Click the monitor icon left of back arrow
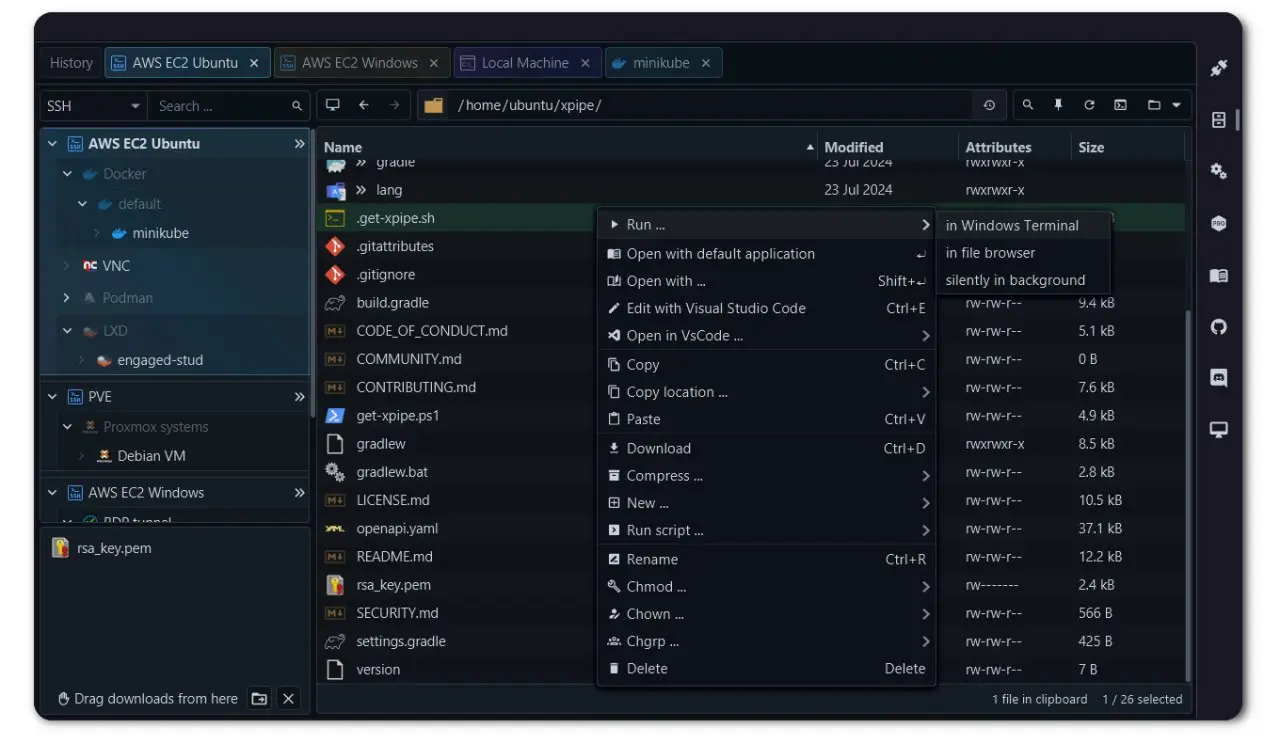This screenshot has height=743, width=1280. (333, 105)
